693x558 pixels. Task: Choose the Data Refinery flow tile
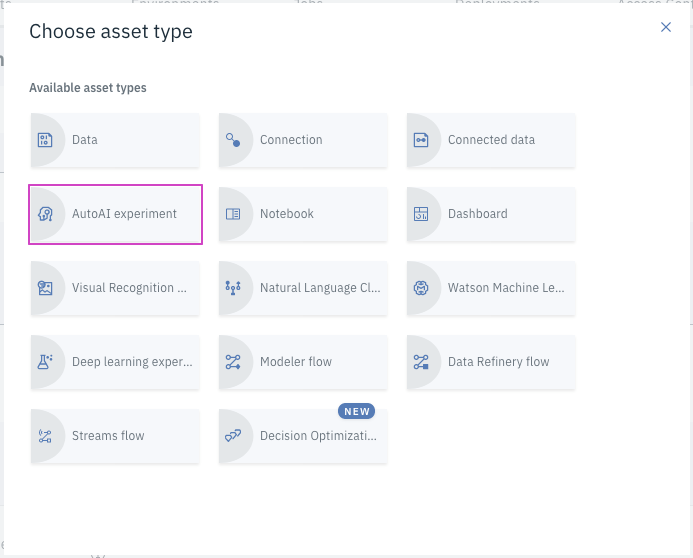click(491, 362)
